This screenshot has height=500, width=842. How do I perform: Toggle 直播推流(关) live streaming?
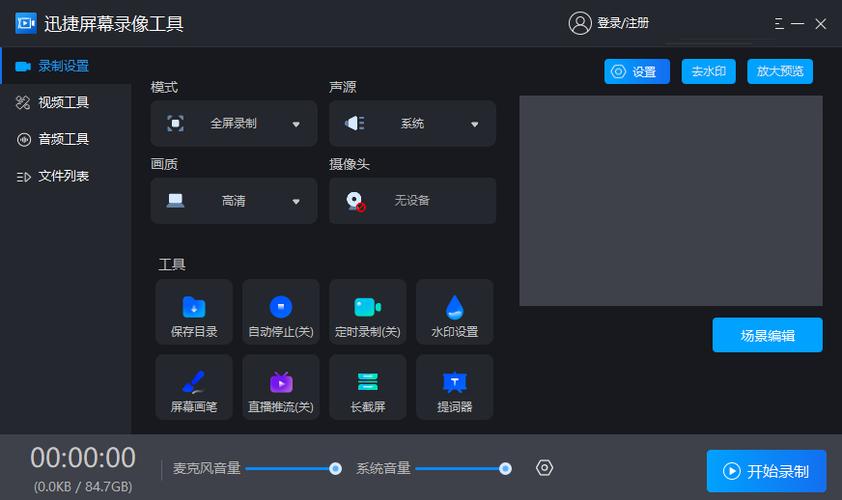[281, 387]
